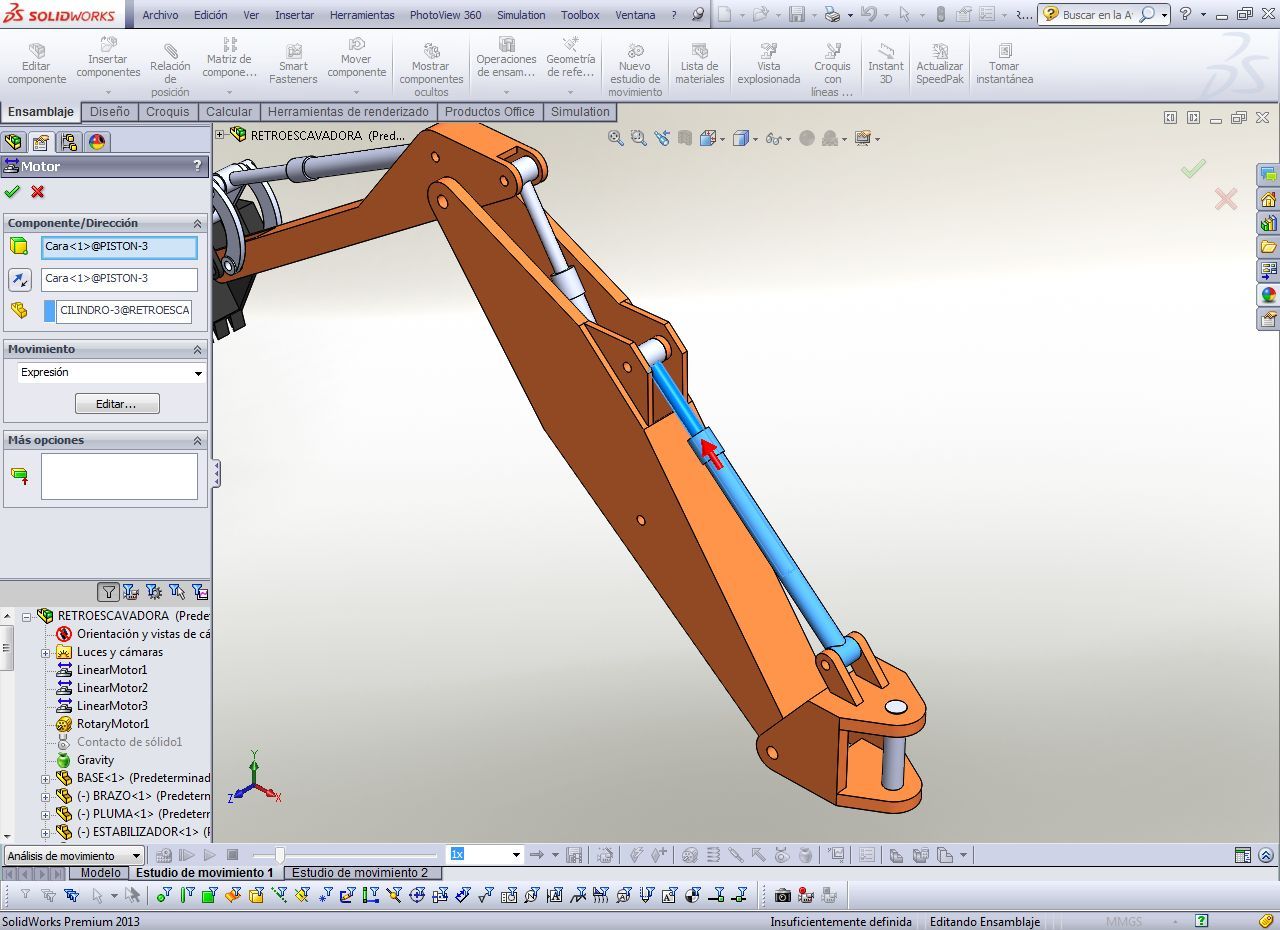This screenshot has width=1280, height=930.
Task: Play the motion study from start
Action: coord(187,855)
